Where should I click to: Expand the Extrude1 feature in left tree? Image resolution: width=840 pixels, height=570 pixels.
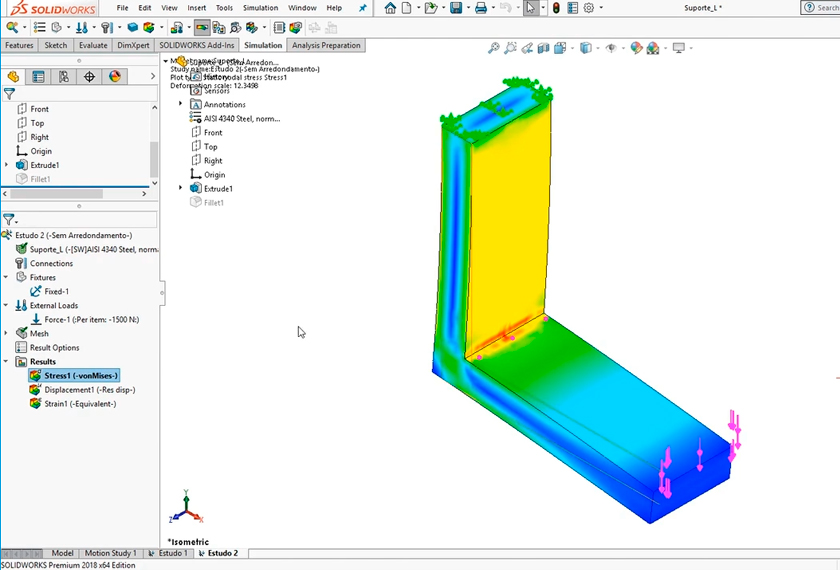7,165
